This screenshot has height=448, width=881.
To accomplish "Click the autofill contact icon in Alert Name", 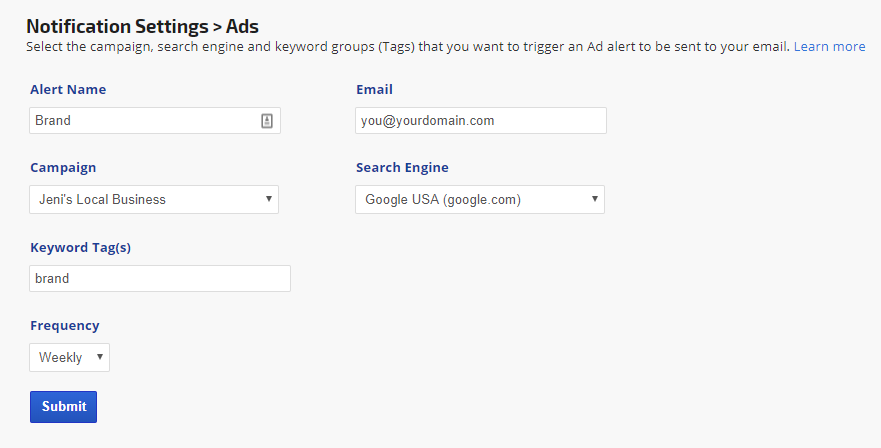I will click(x=267, y=121).
